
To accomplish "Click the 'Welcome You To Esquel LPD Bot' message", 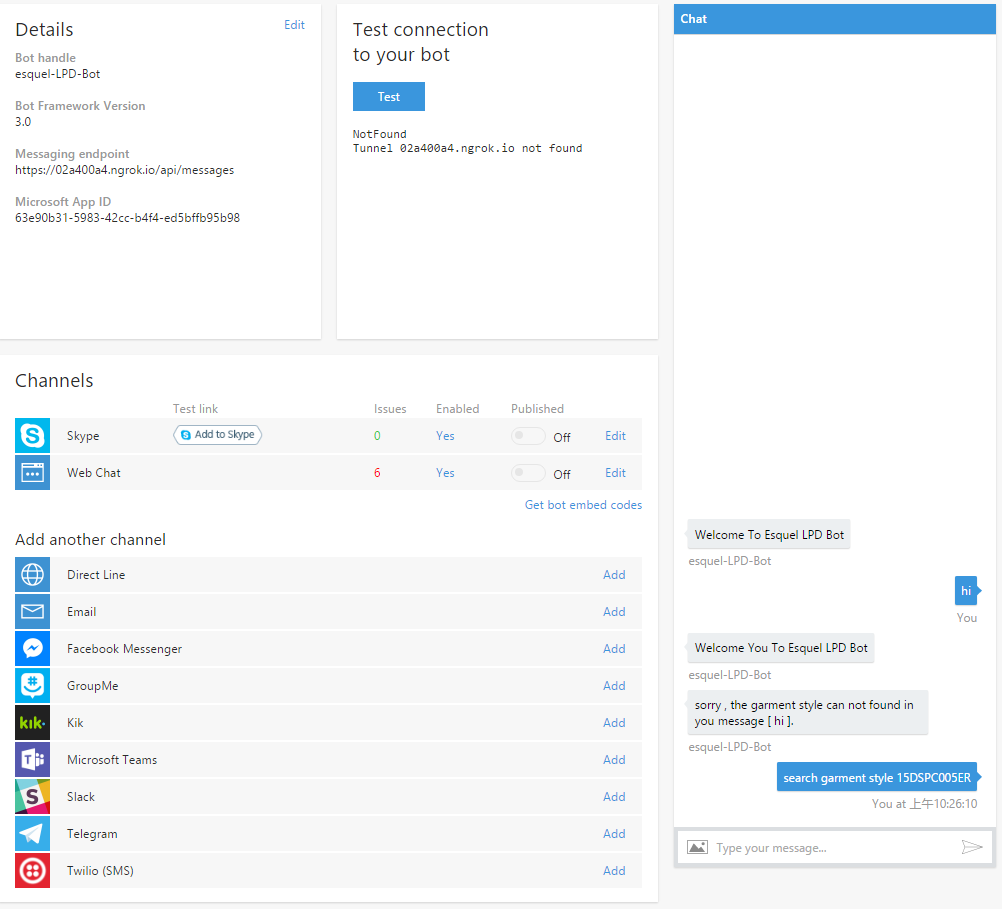I will click(x=781, y=648).
